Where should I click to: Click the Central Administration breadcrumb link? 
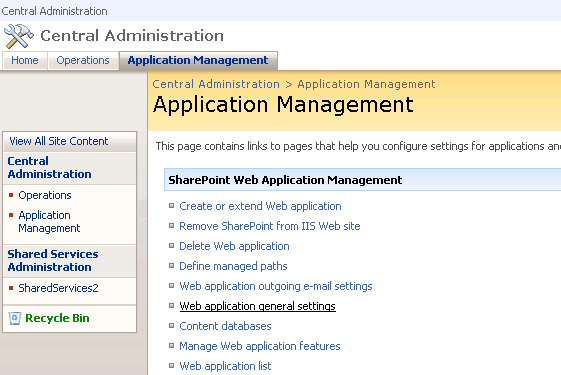pyautogui.click(x=216, y=84)
